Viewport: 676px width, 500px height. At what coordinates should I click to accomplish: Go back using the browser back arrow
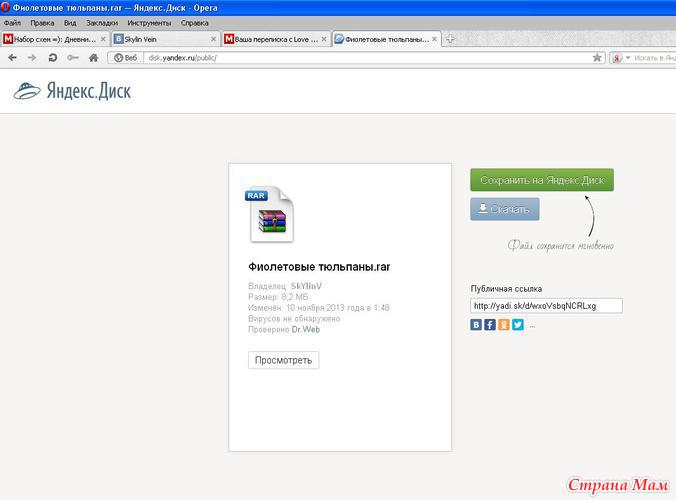(13, 57)
